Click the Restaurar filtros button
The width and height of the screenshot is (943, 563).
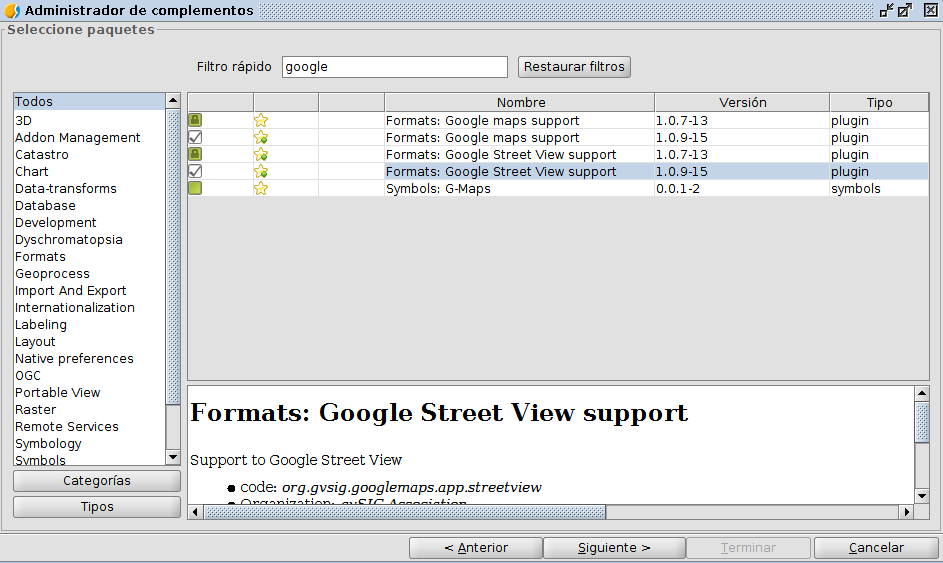click(x=574, y=67)
